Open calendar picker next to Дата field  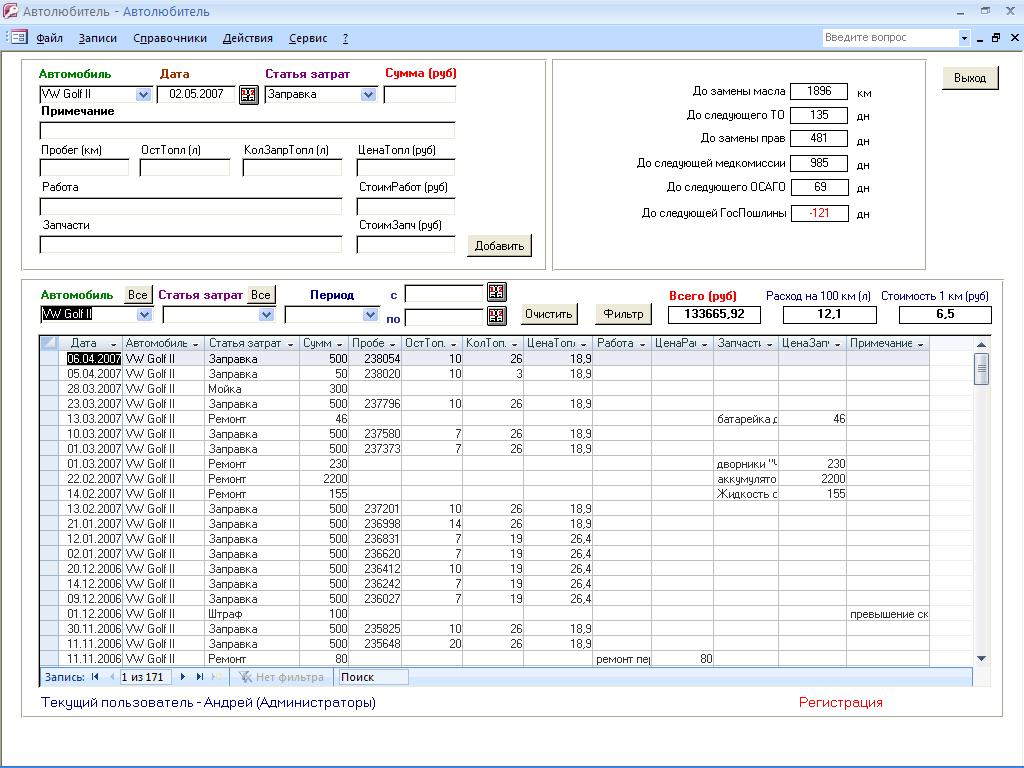(x=248, y=94)
